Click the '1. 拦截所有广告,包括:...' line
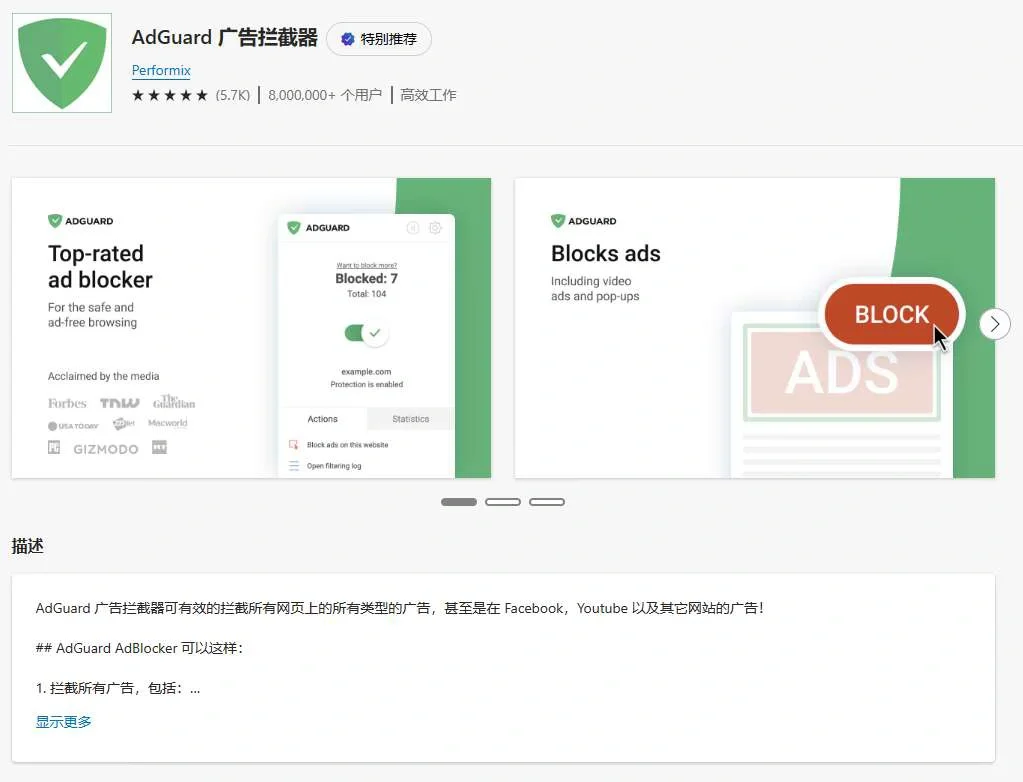Viewport: 1023px width, 782px height. coord(118,689)
